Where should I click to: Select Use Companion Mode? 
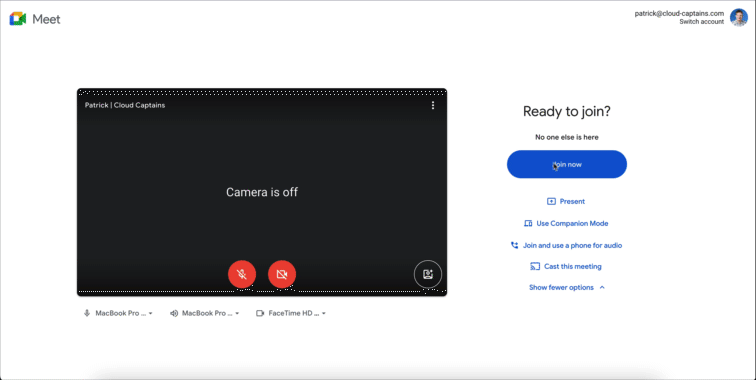pyautogui.click(x=566, y=223)
